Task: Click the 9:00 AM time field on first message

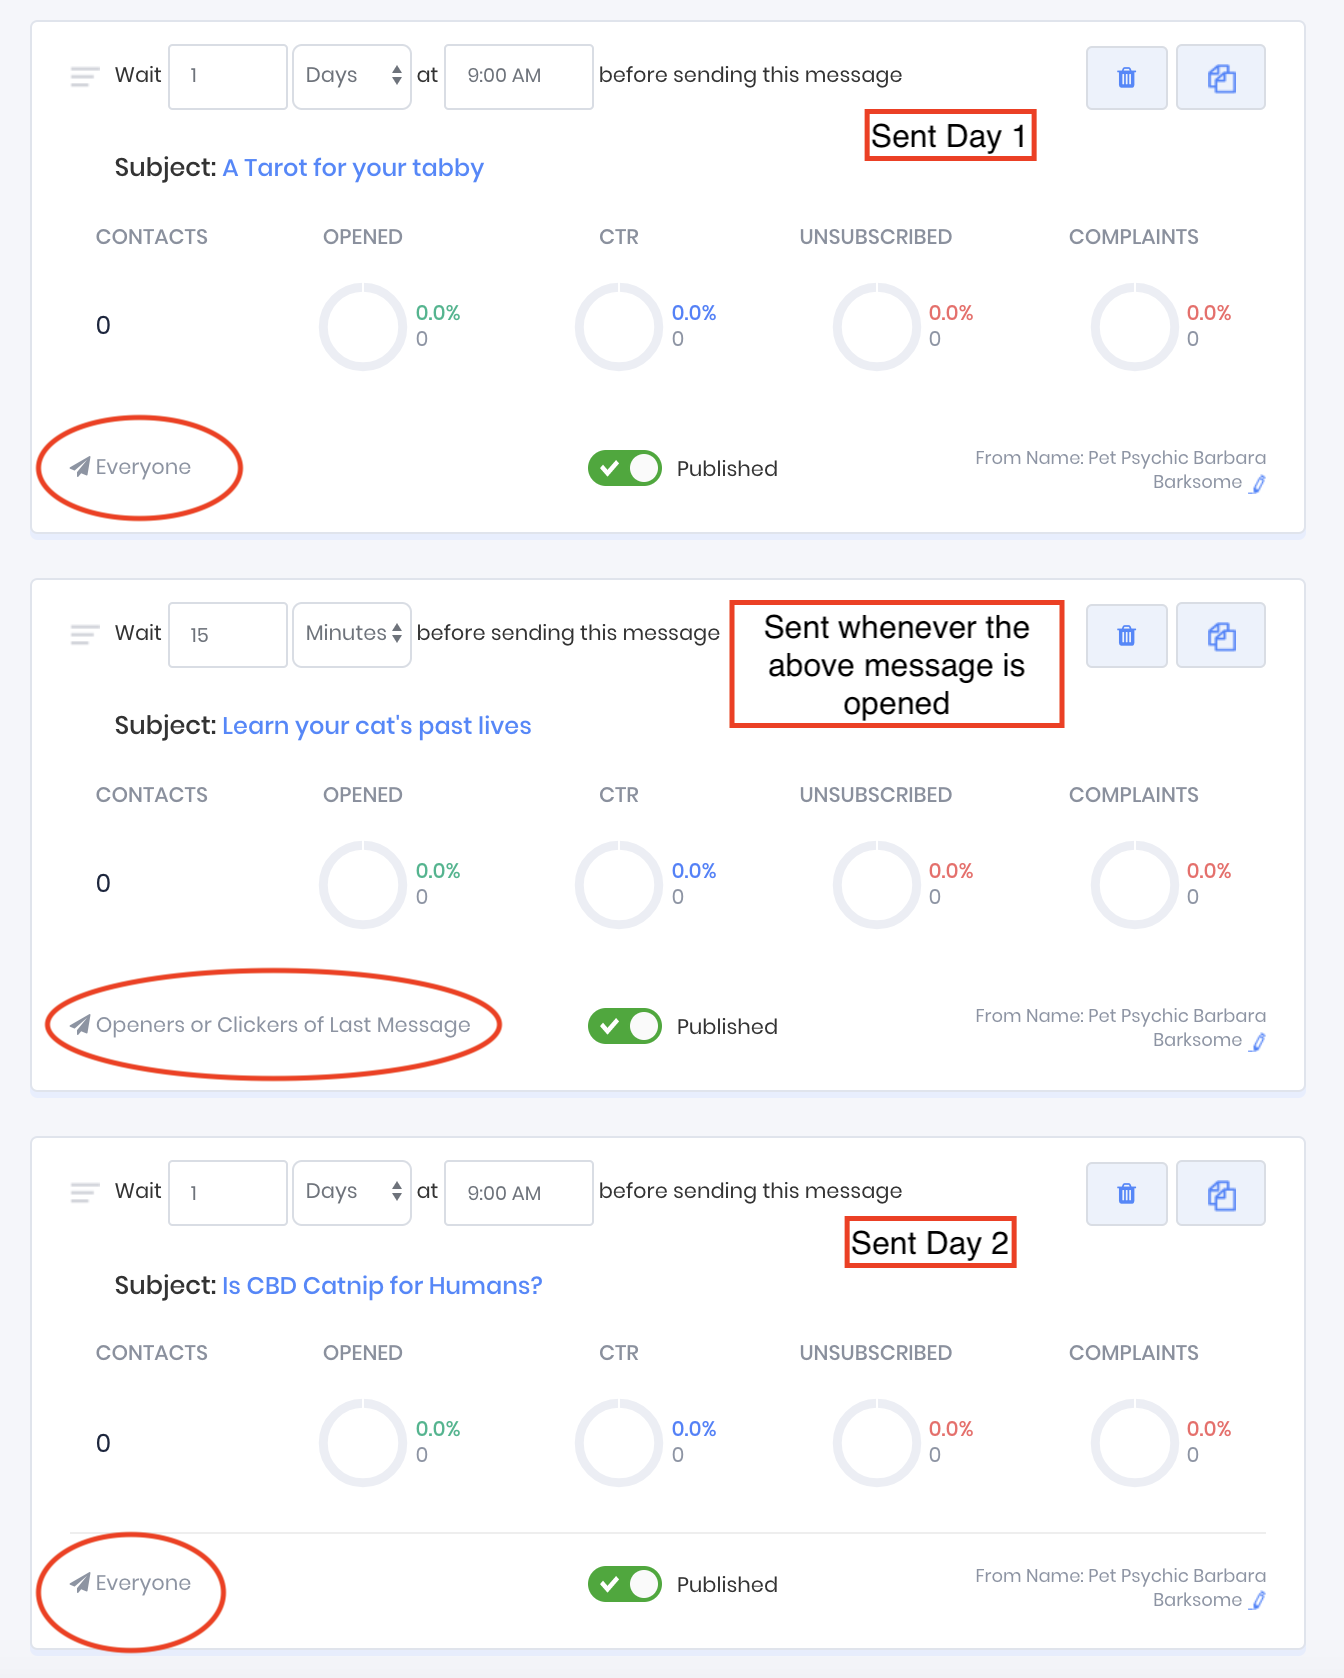Action: (x=518, y=76)
